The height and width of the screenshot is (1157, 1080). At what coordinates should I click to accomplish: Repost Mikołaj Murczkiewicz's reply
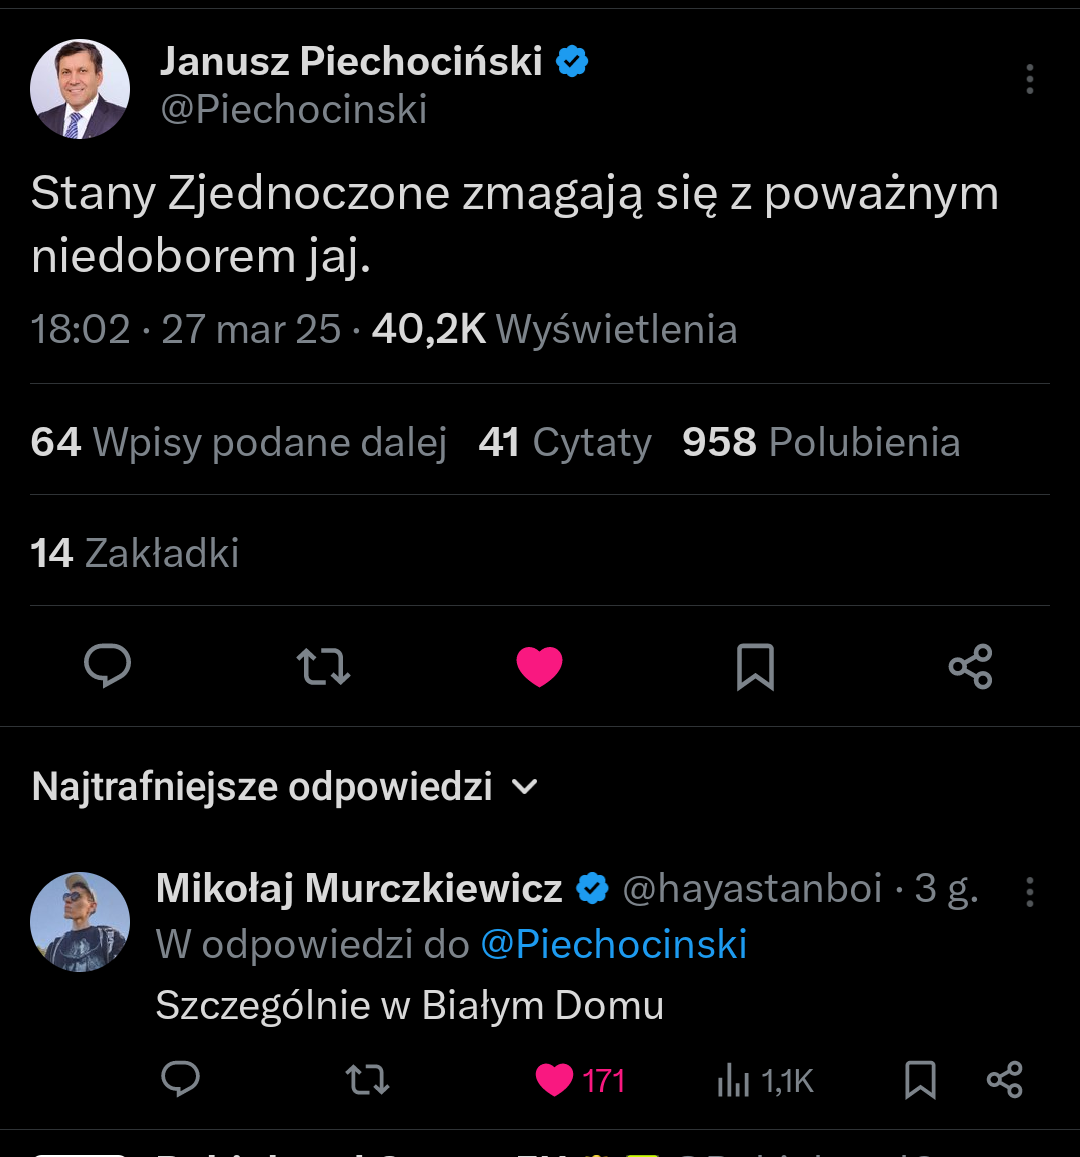(367, 1080)
